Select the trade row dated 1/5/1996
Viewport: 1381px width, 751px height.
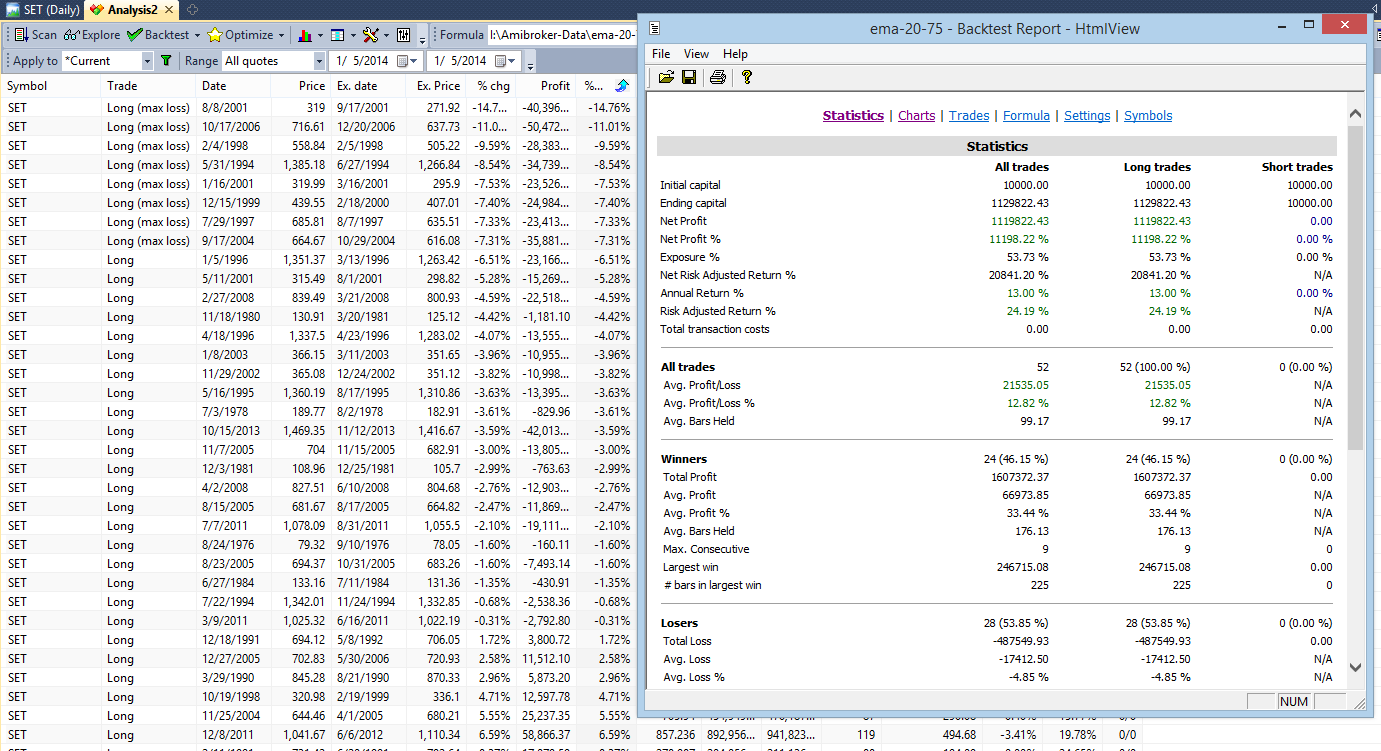pos(318,260)
